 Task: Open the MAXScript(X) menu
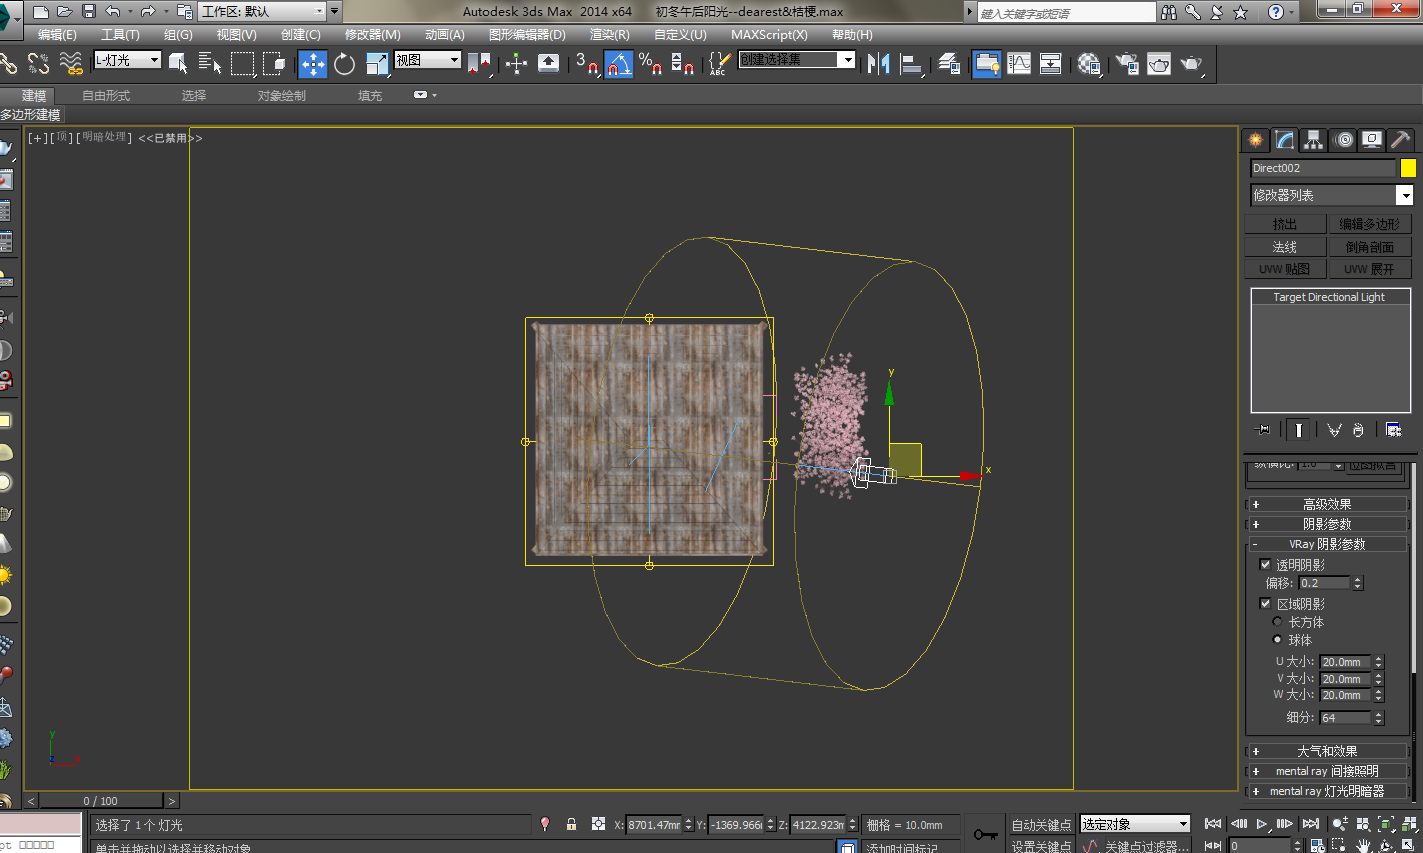click(x=769, y=34)
